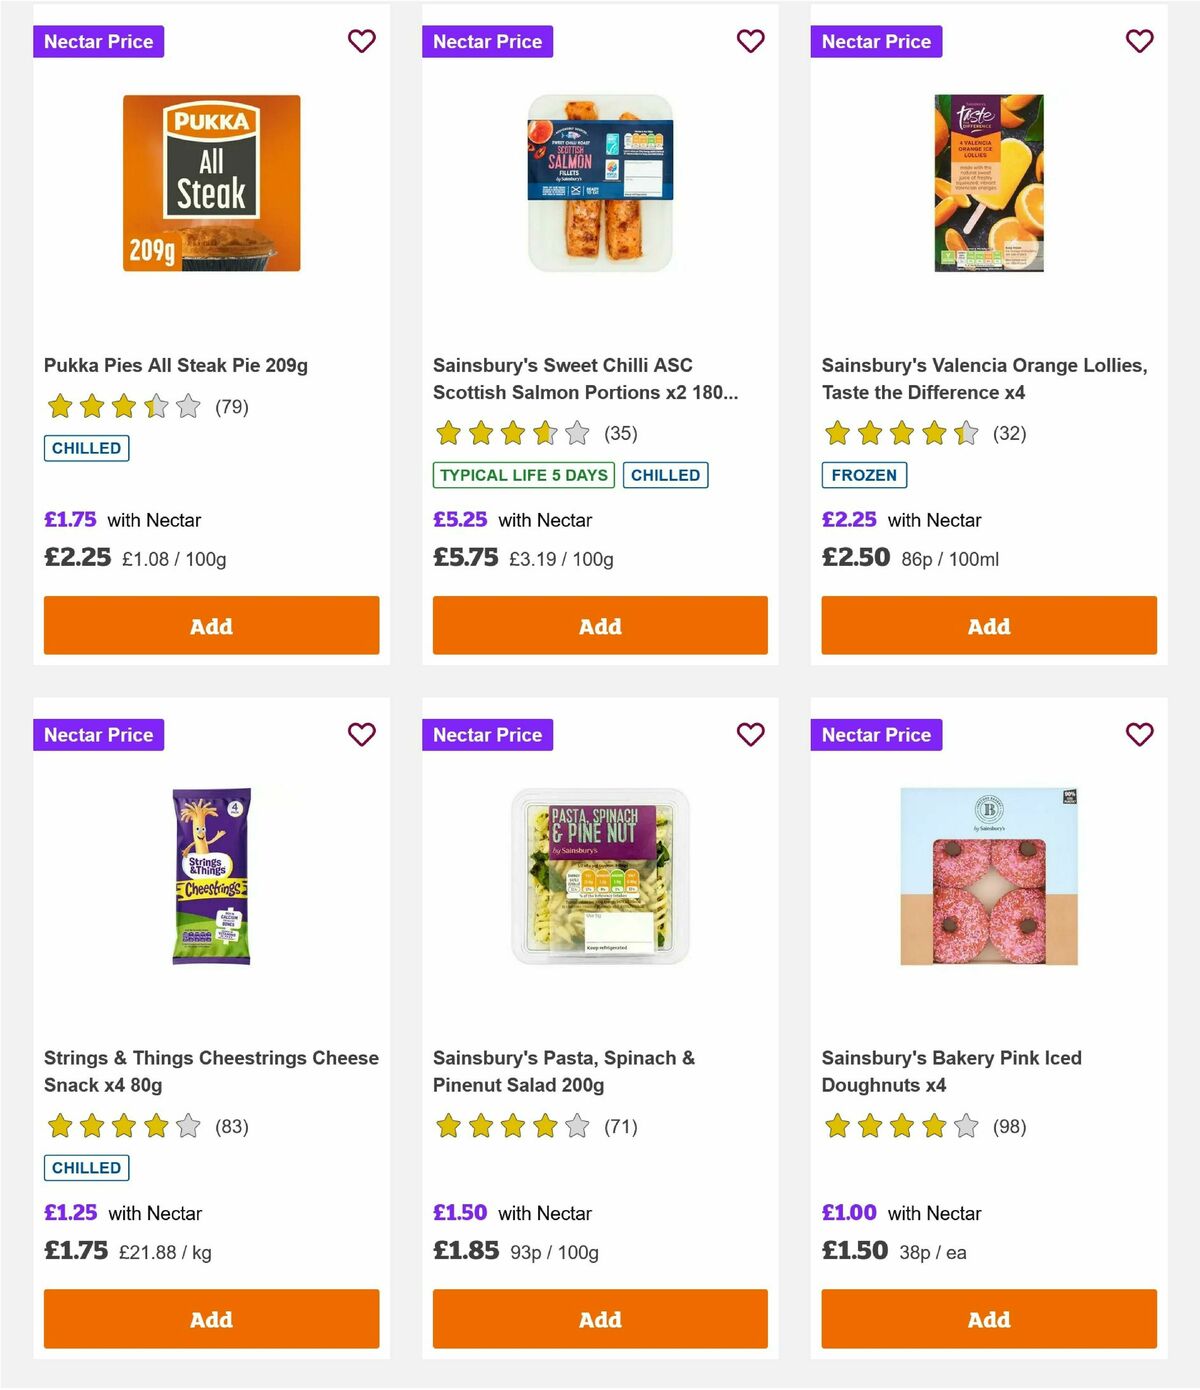
Task: Open the Pukka Pies All Steak Pie product page
Action: pyautogui.click(x=176, y=365)
